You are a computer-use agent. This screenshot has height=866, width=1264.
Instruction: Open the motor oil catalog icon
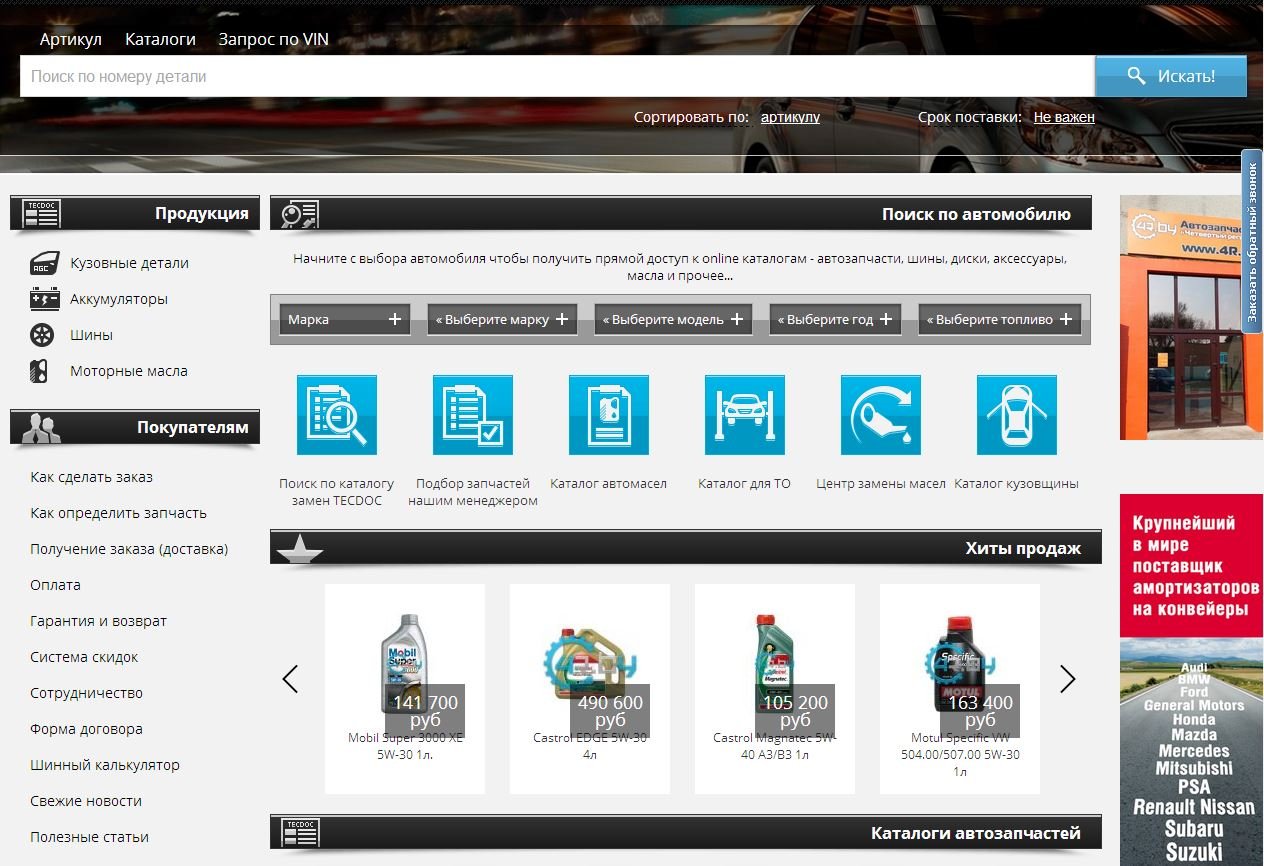click(609, 415)
